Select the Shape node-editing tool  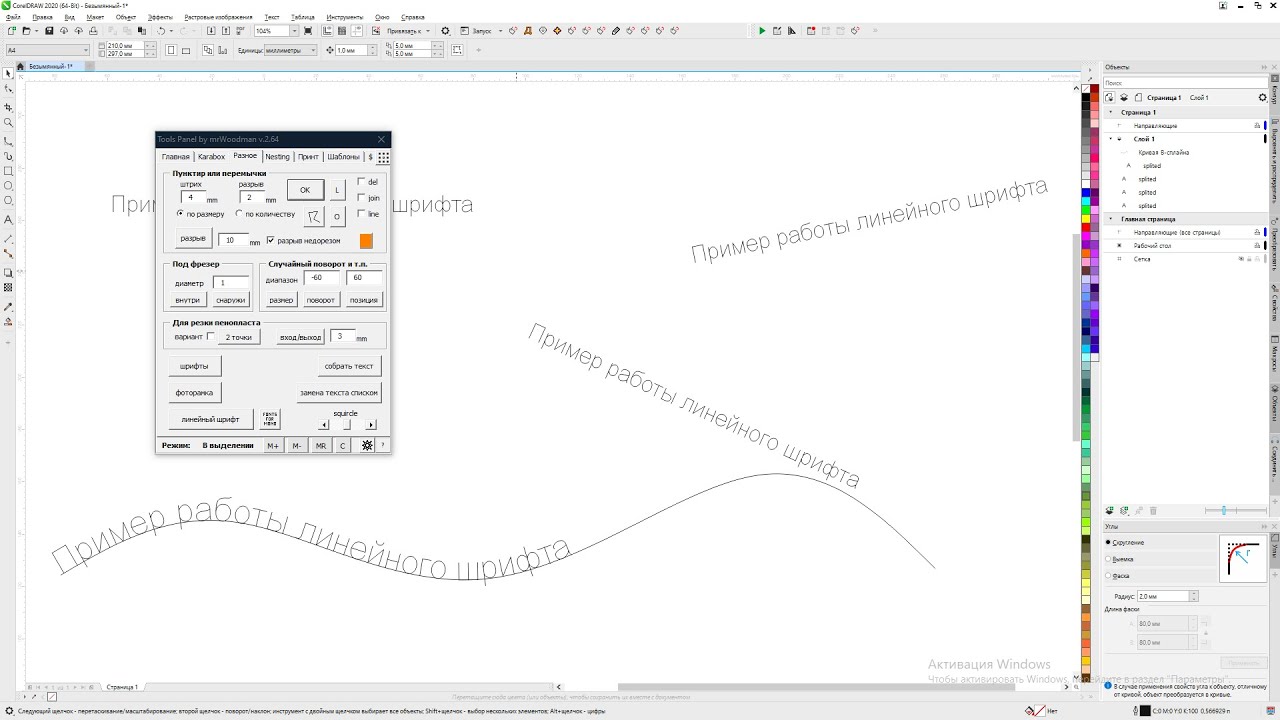tap(8, 90)
